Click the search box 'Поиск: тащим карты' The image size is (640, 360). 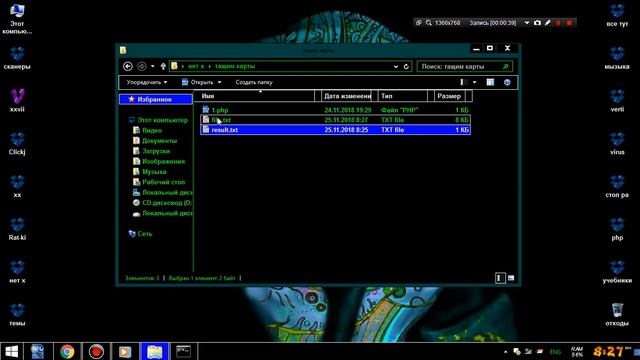[464, 66]
